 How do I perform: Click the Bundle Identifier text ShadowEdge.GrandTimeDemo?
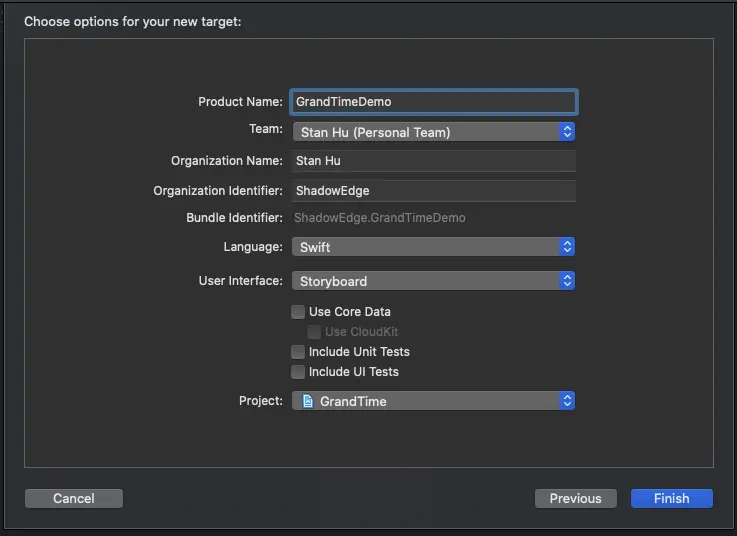(380, 218)
